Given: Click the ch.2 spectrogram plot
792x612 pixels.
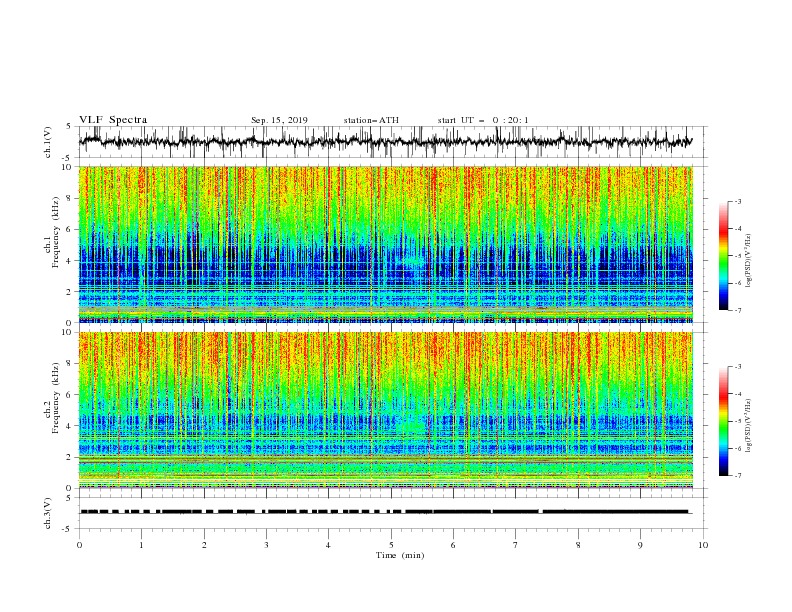Looking at the screenshot, I should (386, 410).
